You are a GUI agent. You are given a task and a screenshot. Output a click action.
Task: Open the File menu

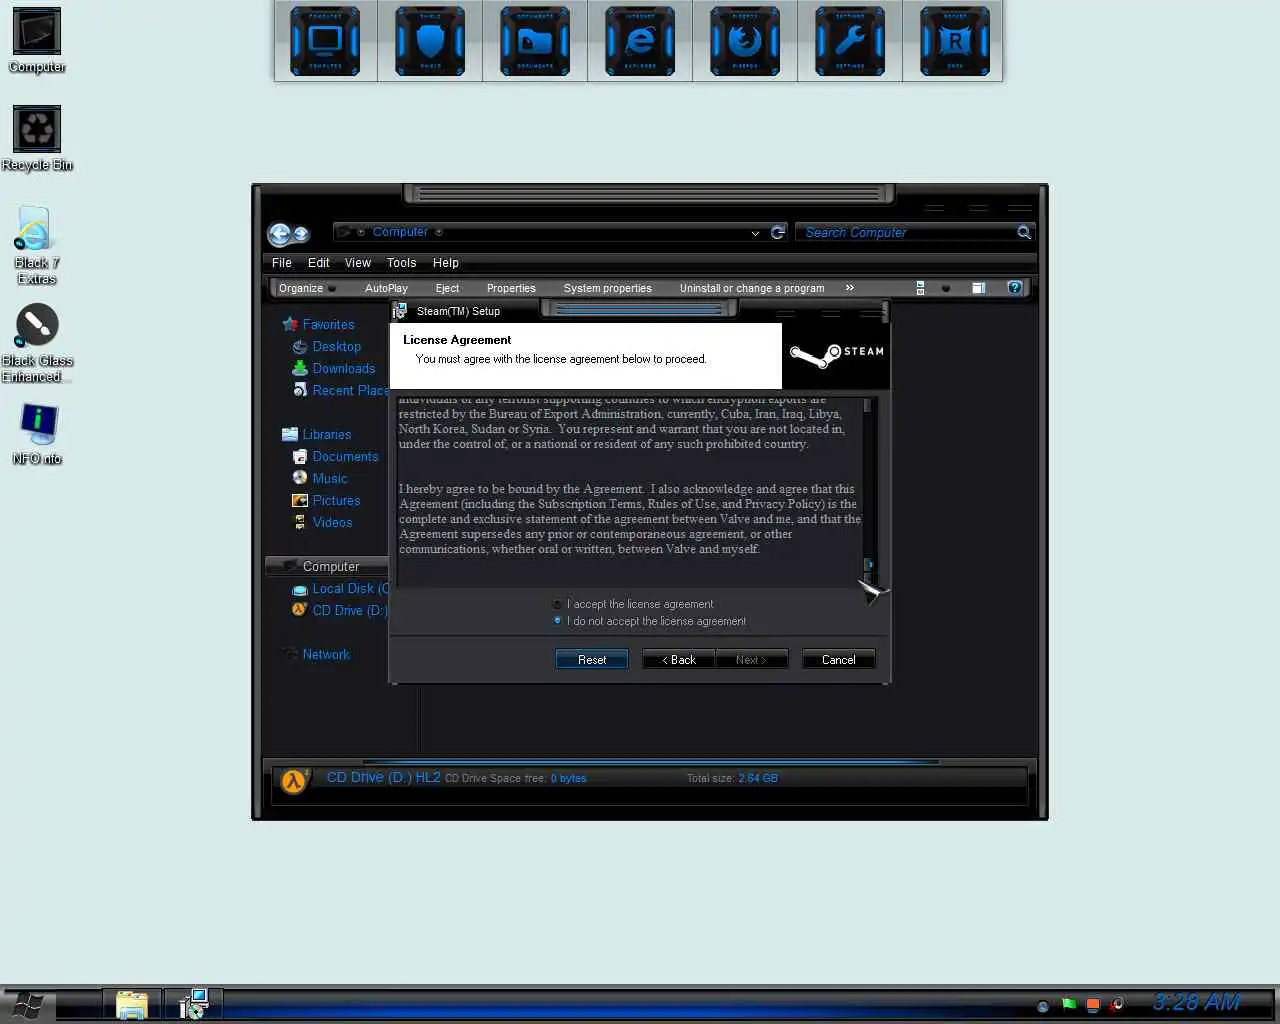point(282,263)
